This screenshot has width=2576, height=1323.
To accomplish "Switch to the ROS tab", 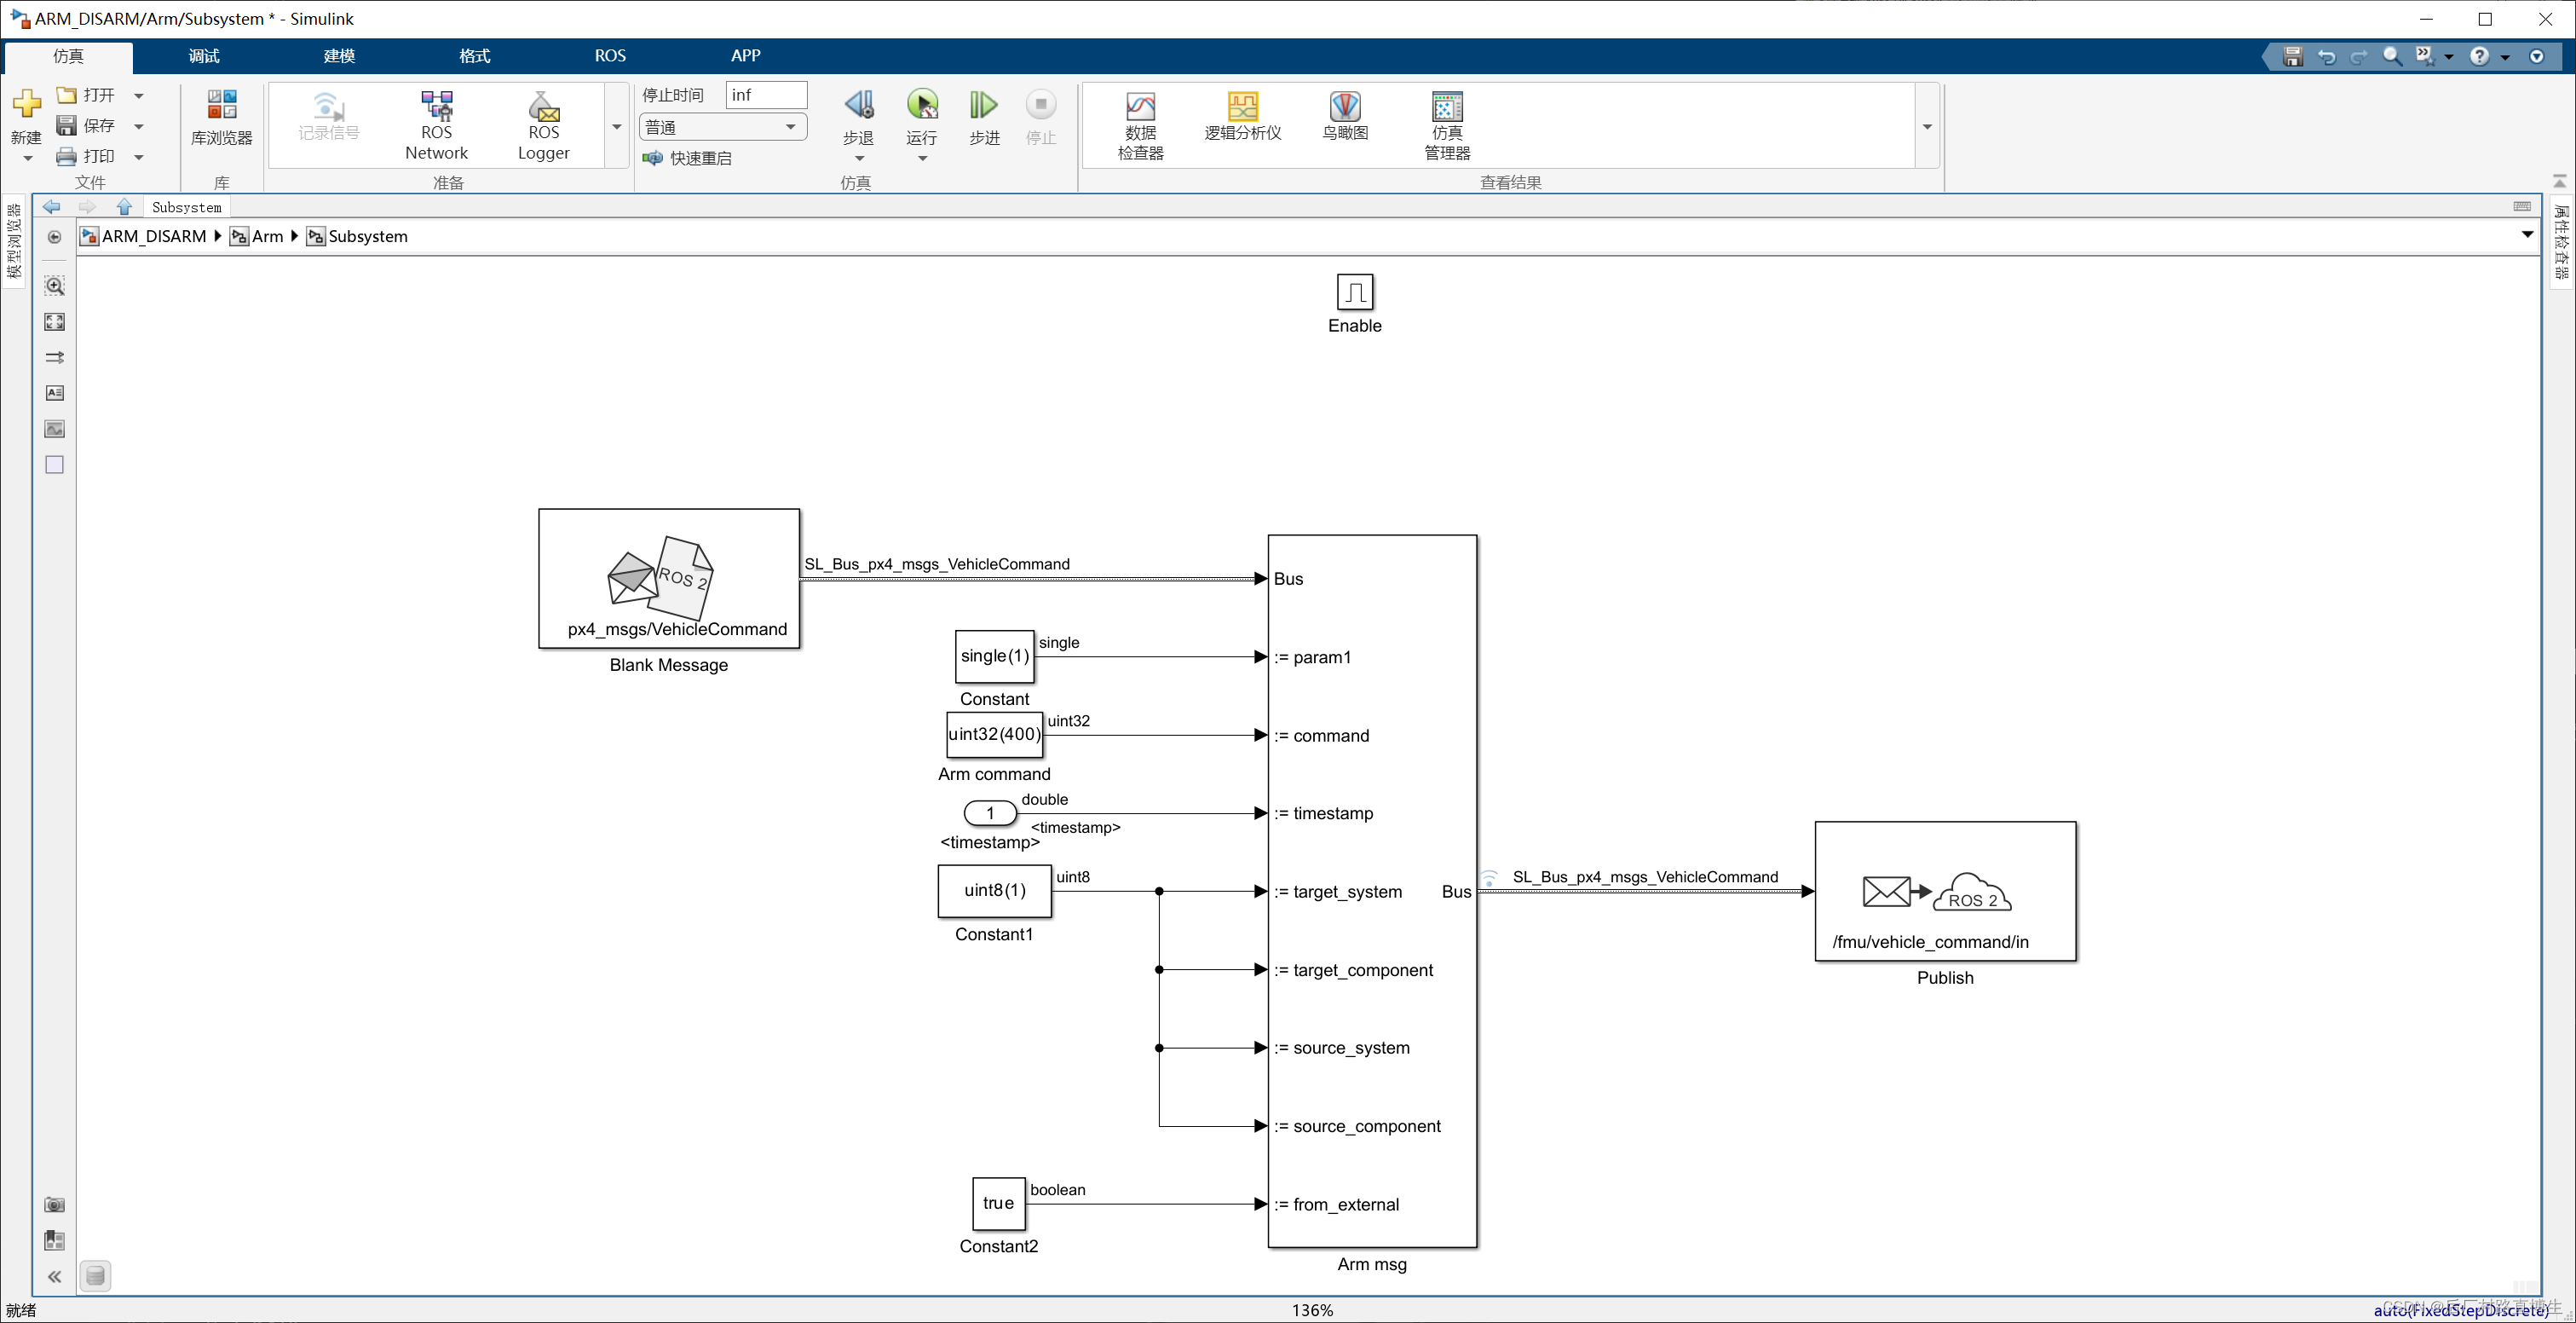I will coord(610,56).
